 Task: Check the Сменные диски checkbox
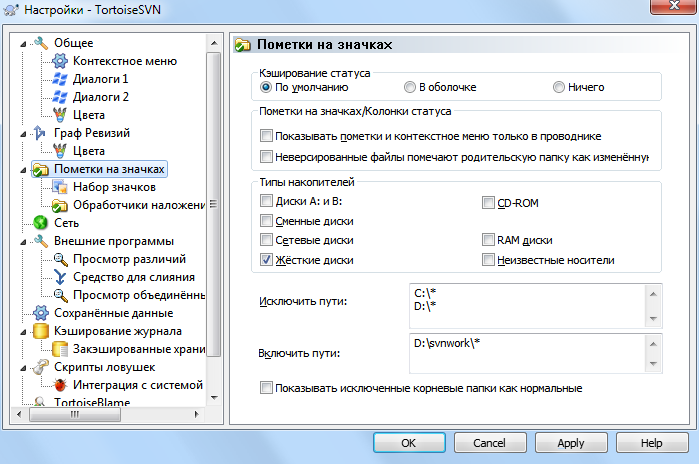(266, 221)
